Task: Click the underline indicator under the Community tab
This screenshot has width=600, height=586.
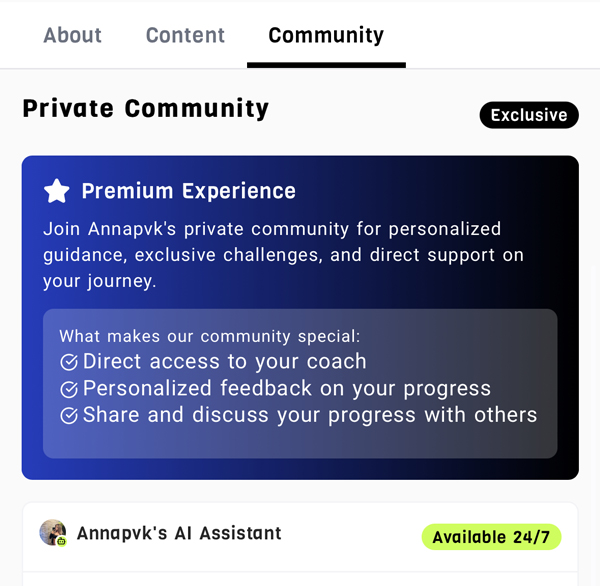Action: click(326, 65)
